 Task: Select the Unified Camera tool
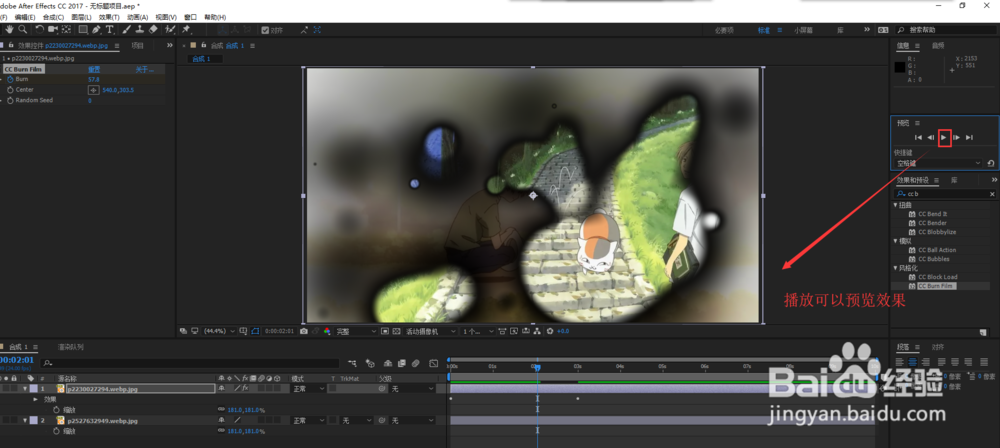(x=52, y=29)
